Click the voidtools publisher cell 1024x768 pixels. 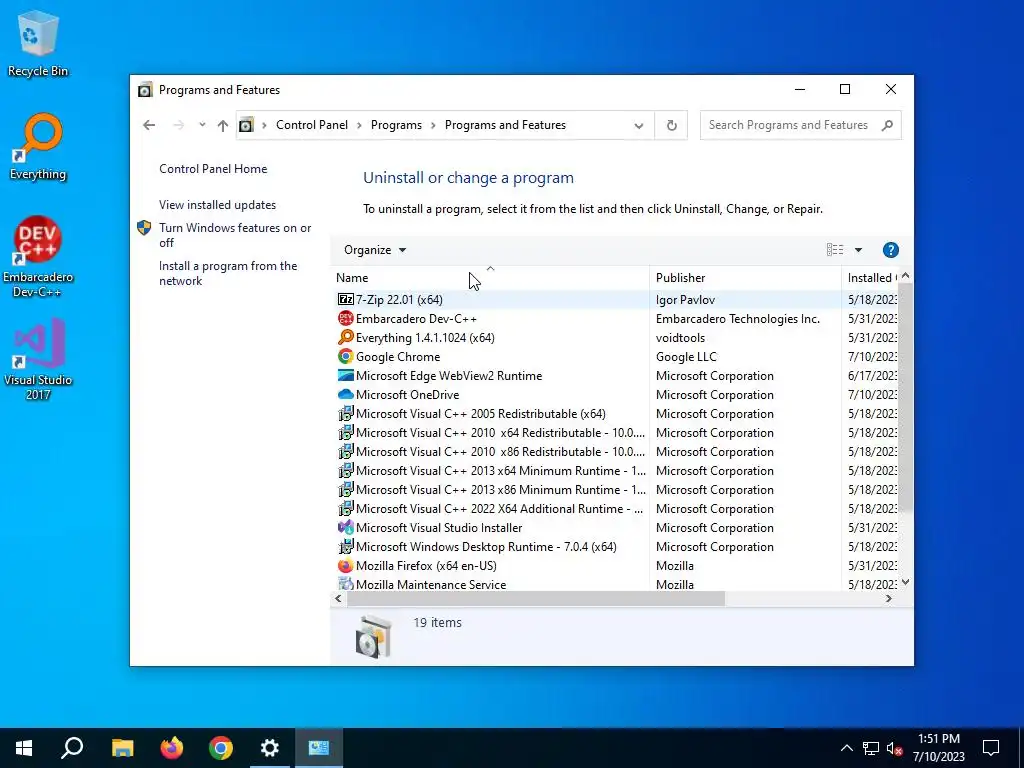[680, 338]
